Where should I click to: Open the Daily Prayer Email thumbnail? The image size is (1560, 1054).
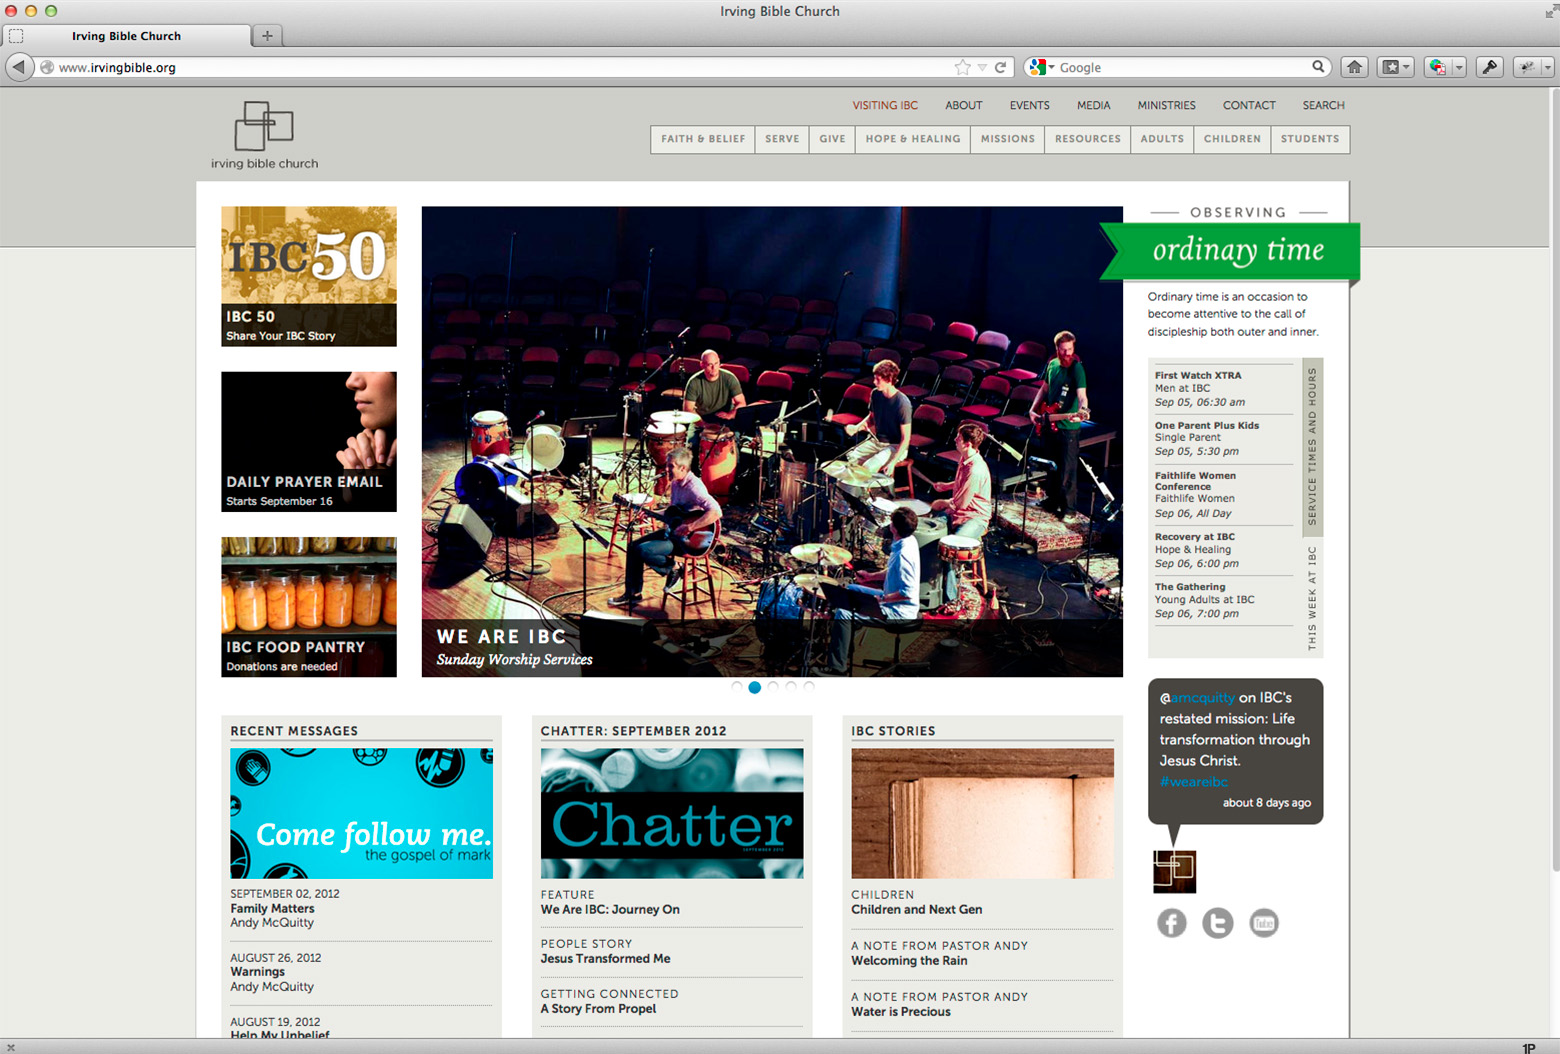309,441
